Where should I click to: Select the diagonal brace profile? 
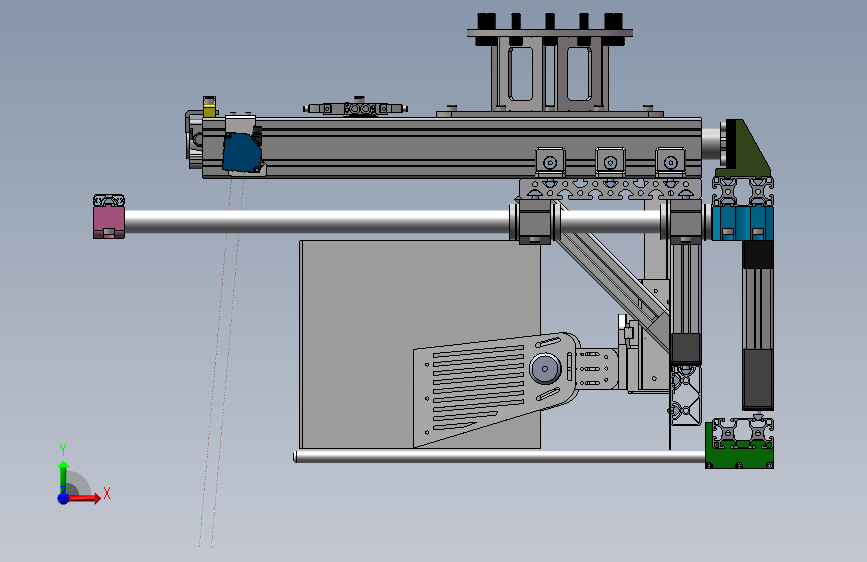tap(612, 274)
